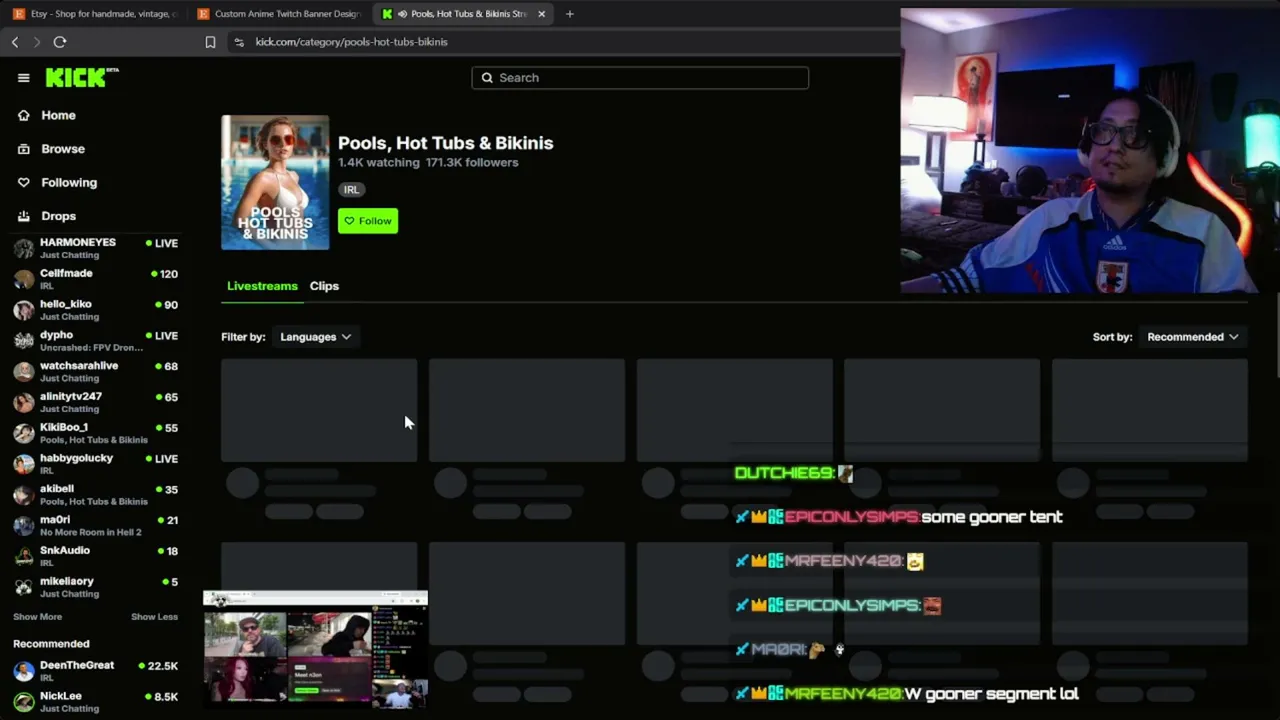The image size is (1280, 720).
Task: Click the Kick logo
Action: pos(82,78)
